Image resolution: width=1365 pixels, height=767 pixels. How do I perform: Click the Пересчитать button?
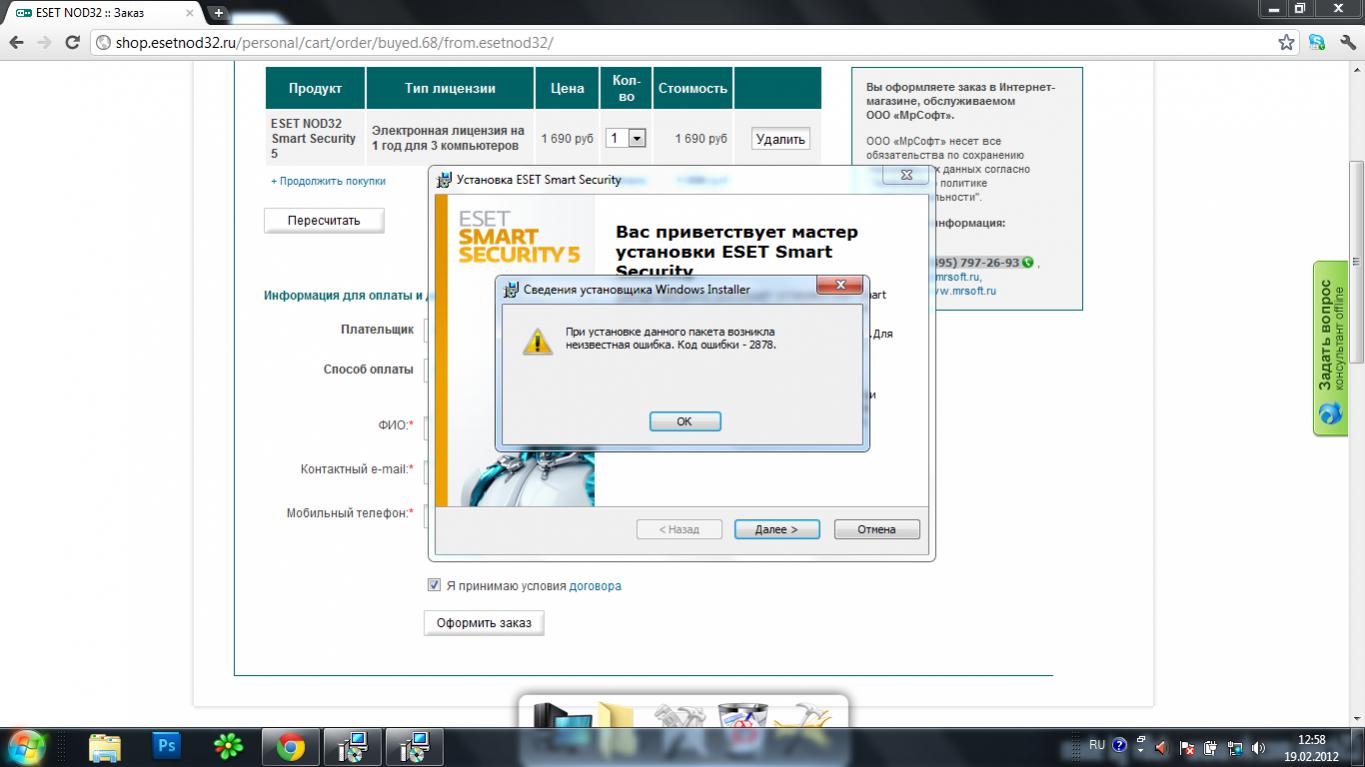[x=324, y=220]
